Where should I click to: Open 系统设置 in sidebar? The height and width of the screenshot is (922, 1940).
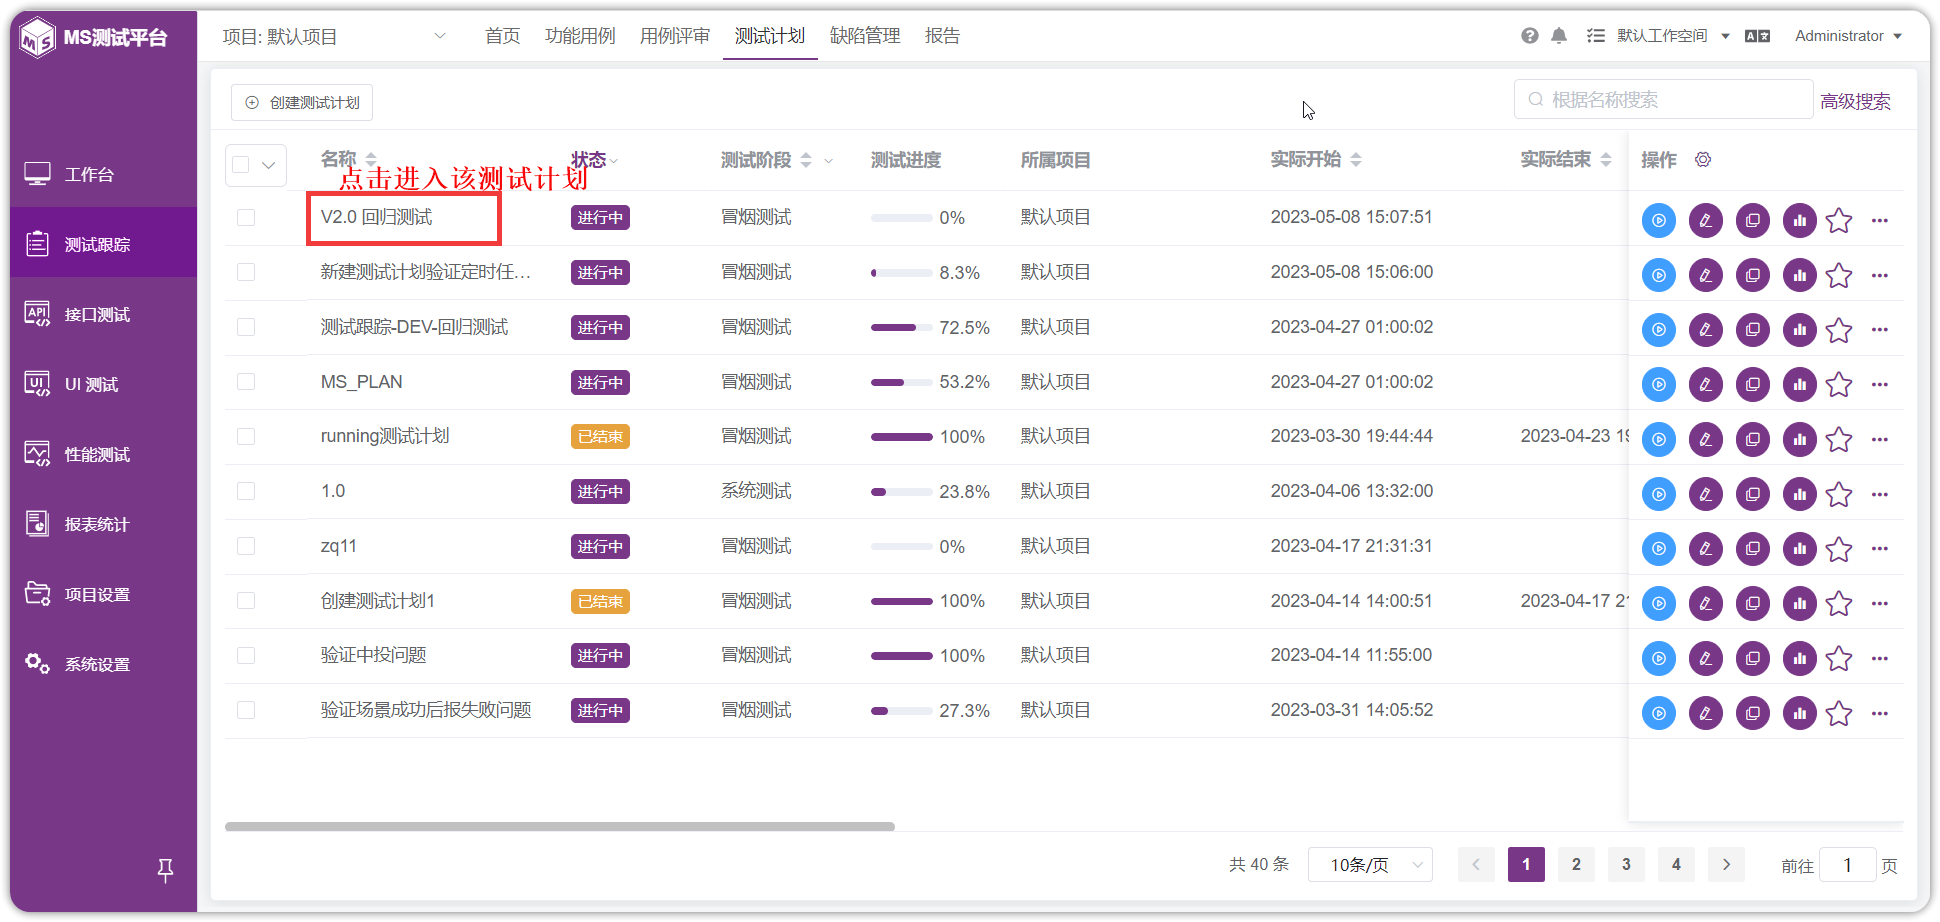[104, 665]
